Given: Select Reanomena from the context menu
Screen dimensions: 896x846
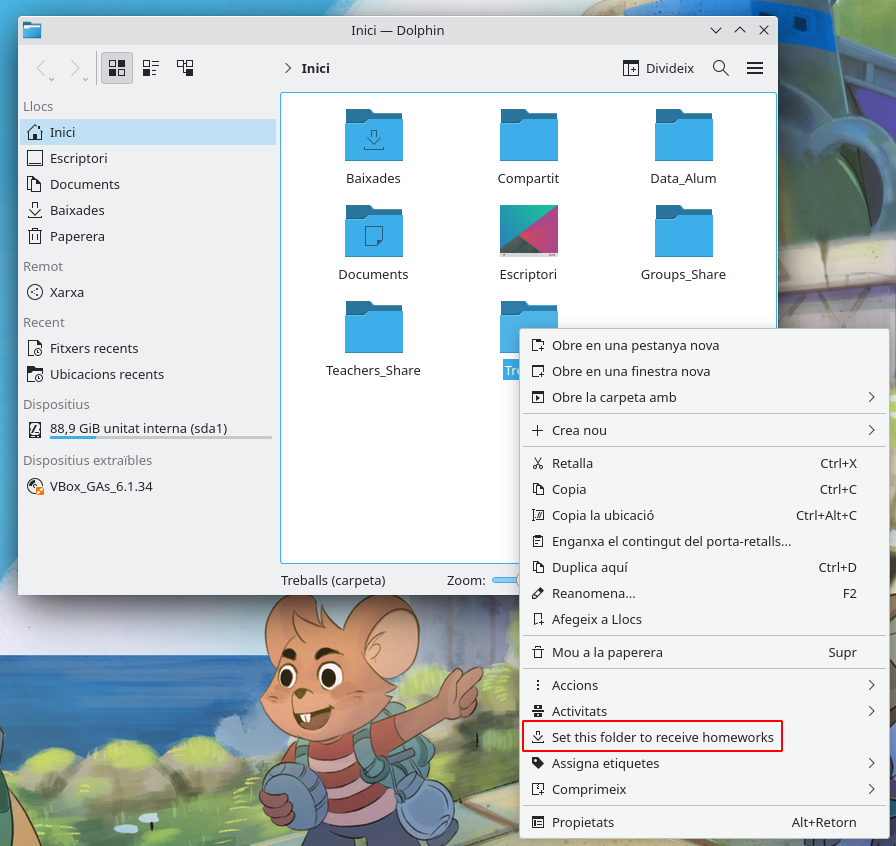Looking at the screenshot, I should click(x=593, y=593).
